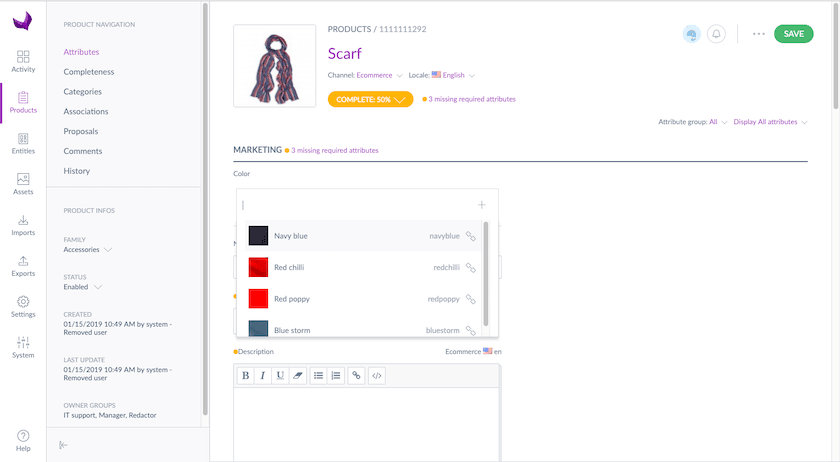
Task: Select the Categories navigation item
Action: [82, 92]
